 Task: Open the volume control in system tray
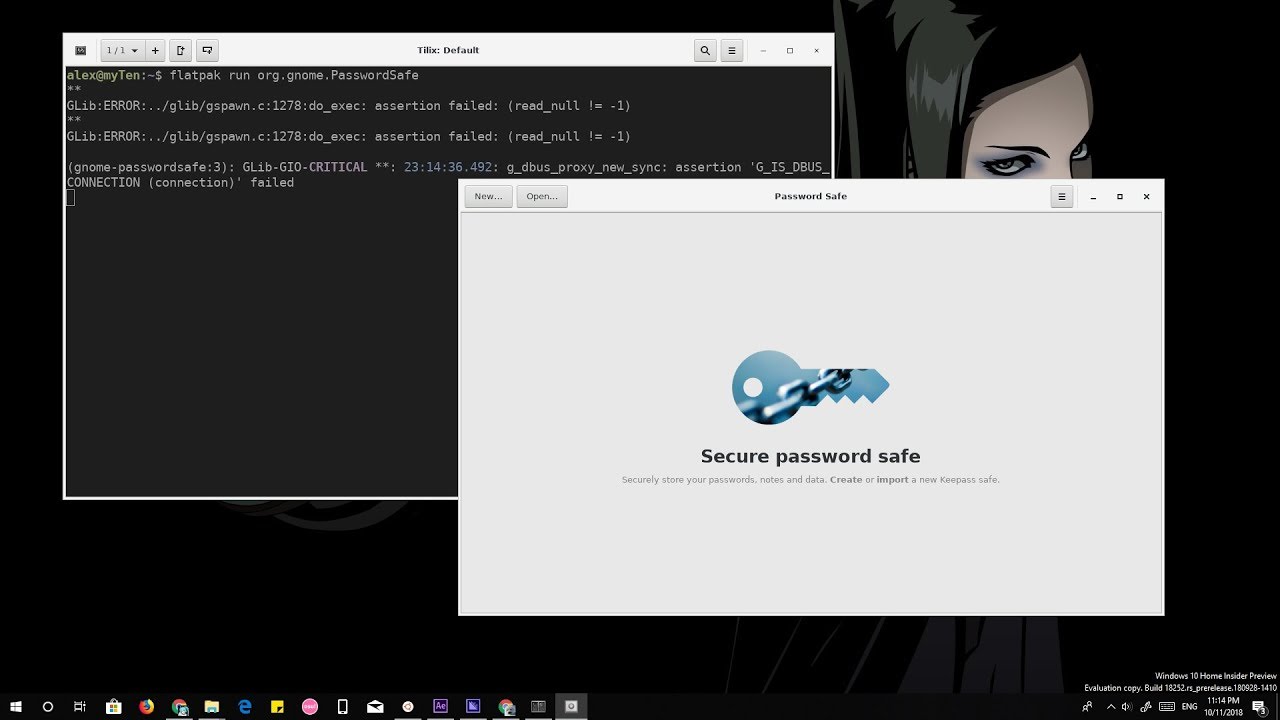click(1127, 706)
